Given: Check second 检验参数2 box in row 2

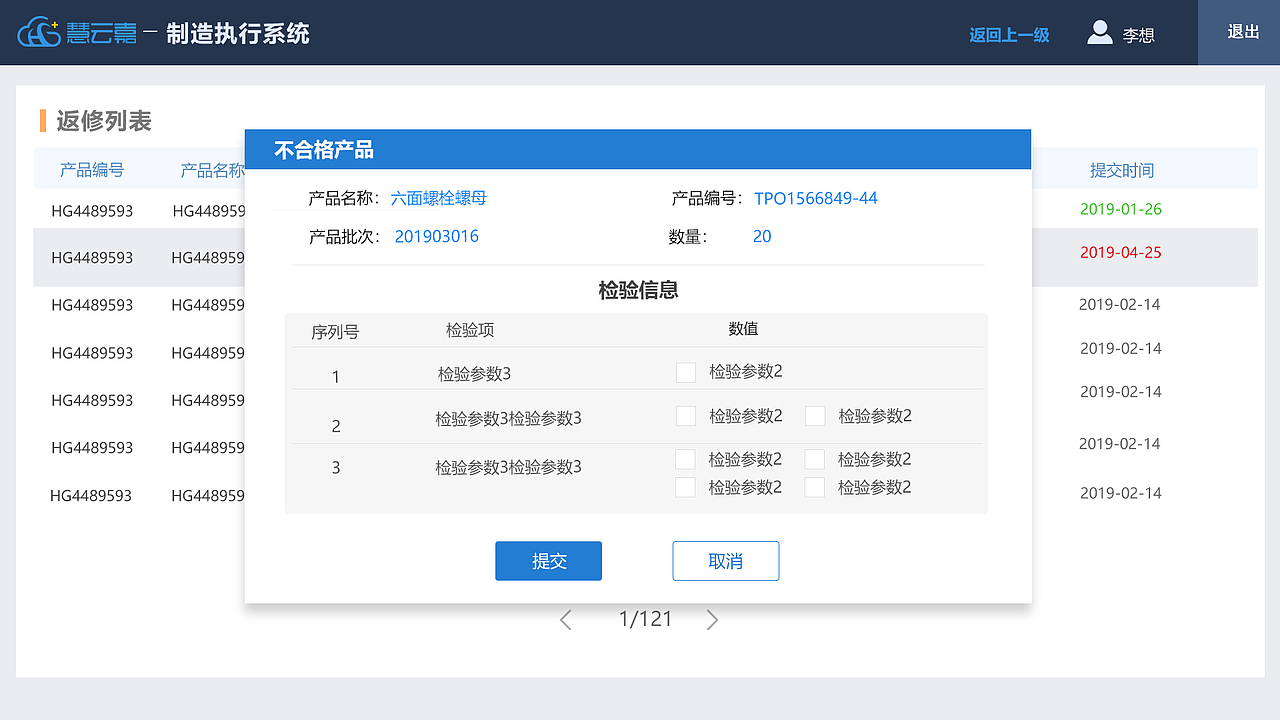Looking at the screenshot, I should (x=815, y=416).
